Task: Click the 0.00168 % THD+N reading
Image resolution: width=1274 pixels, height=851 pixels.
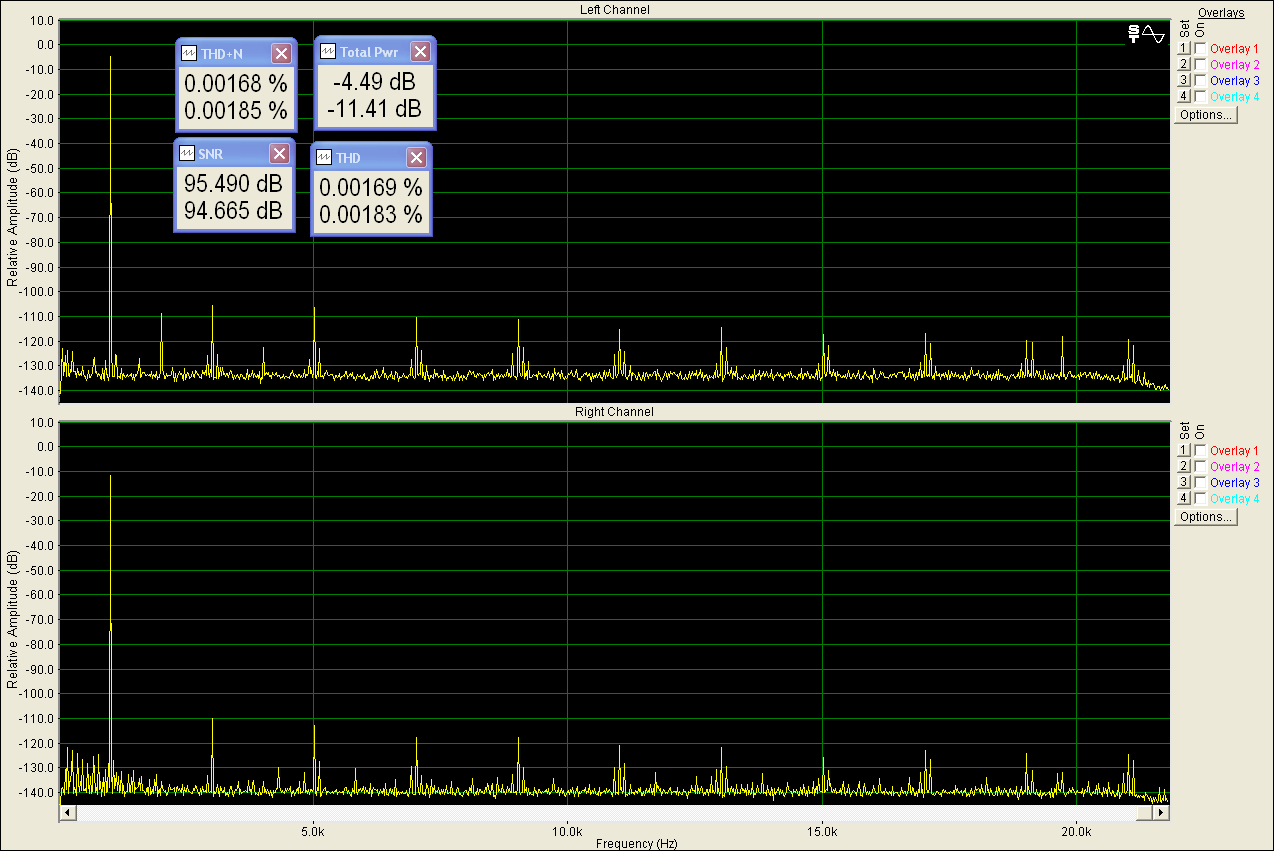Action: pos(236,85)
